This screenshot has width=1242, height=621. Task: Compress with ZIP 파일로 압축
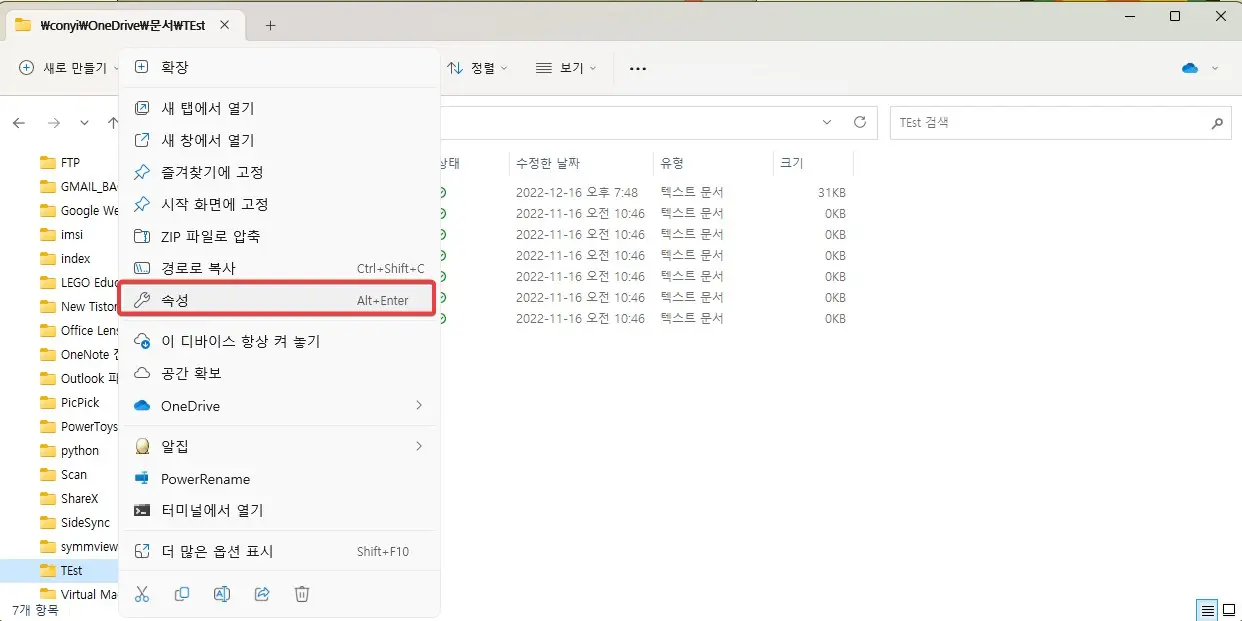[x=279, y=236]
